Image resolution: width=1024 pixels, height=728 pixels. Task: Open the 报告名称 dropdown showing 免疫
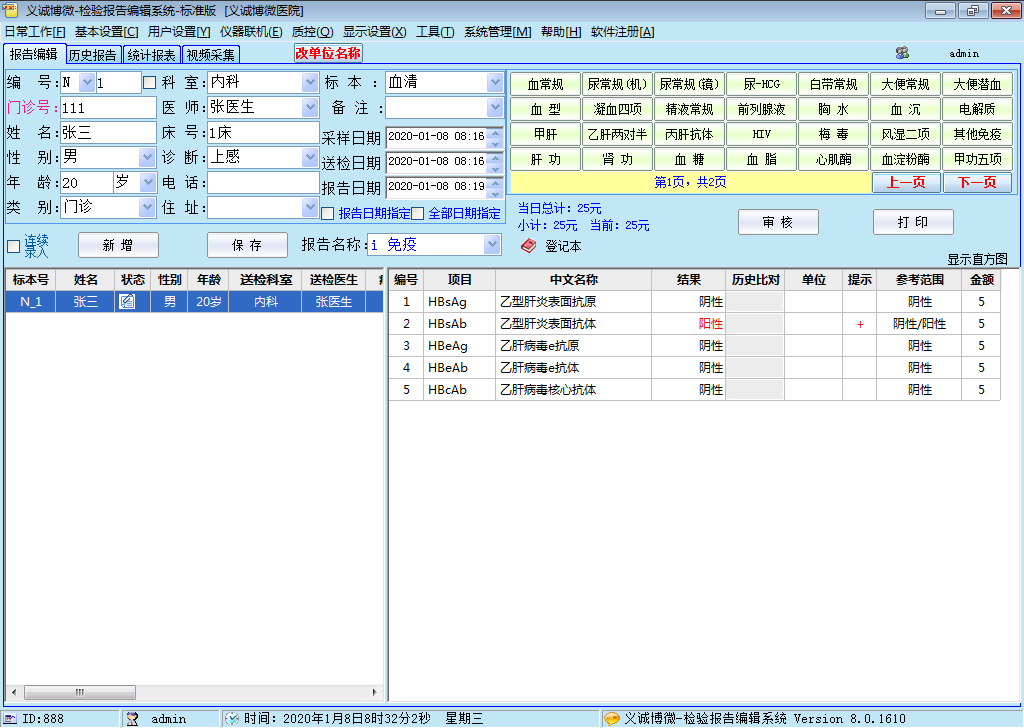point(492,245)
